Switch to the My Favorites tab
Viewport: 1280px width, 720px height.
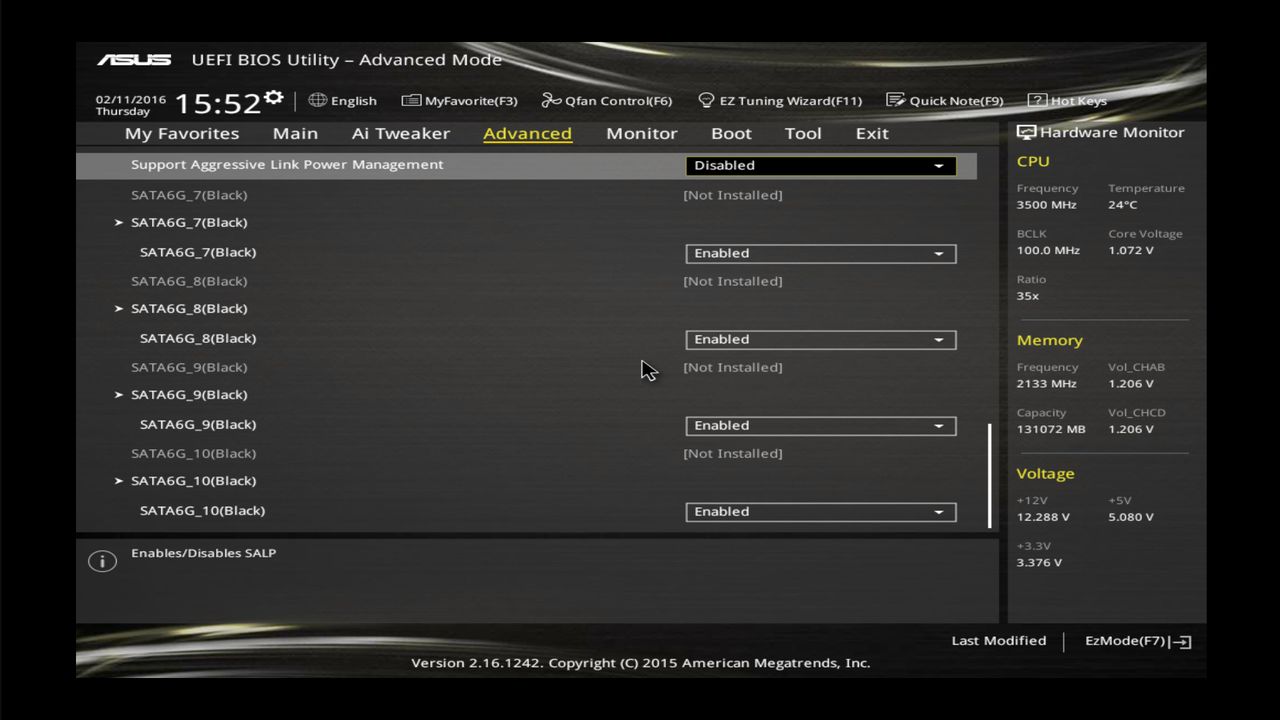click(182, 134)
